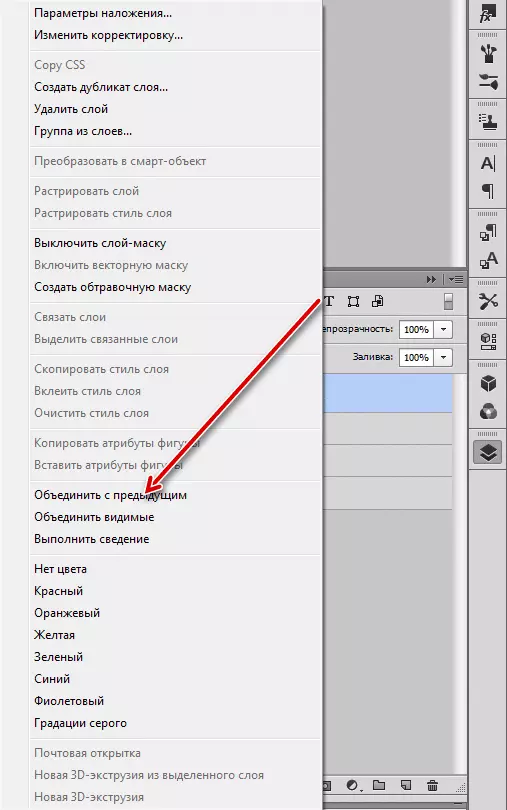Viewport: 507px width, 810px height.
Task: Toggle the smart object filter icon
Action: [x=378, y=301]
